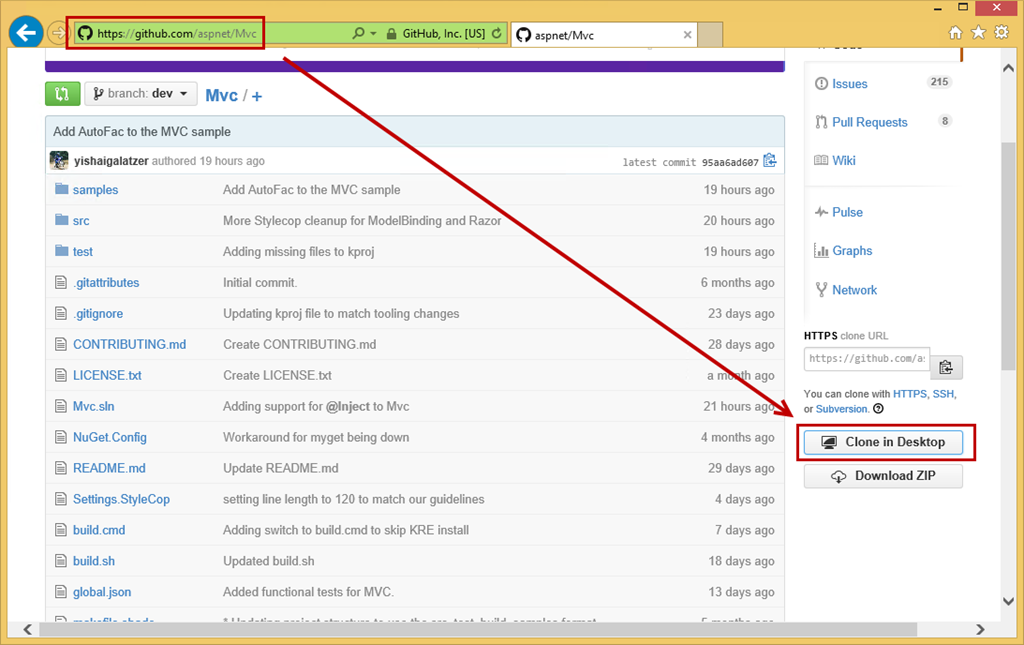Copy clone URL to clipboard
Image resolution: width=1024 pixels, height=645 pixels.
coord(946,368)
